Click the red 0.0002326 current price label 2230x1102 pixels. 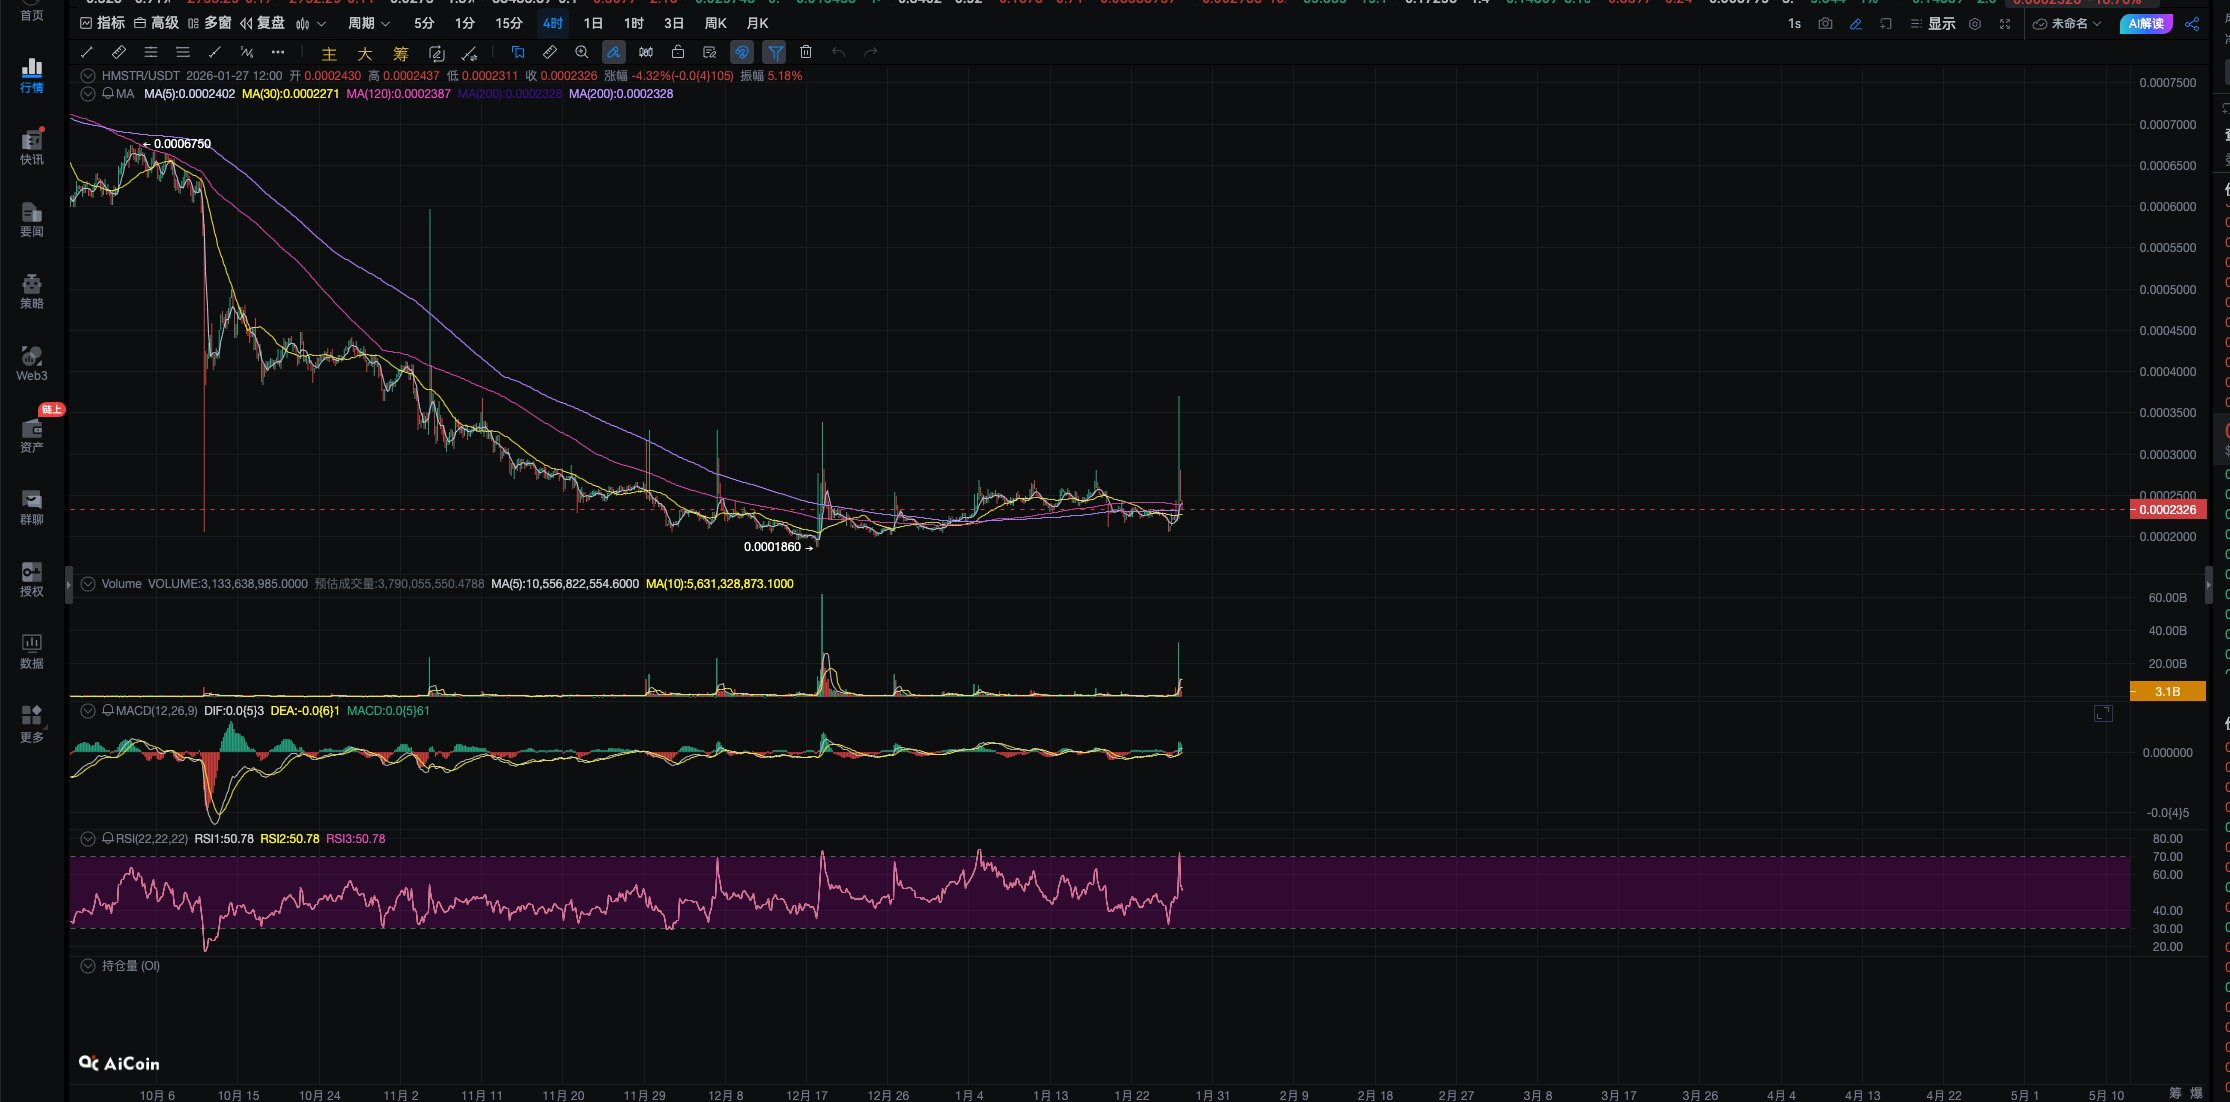2167,510
